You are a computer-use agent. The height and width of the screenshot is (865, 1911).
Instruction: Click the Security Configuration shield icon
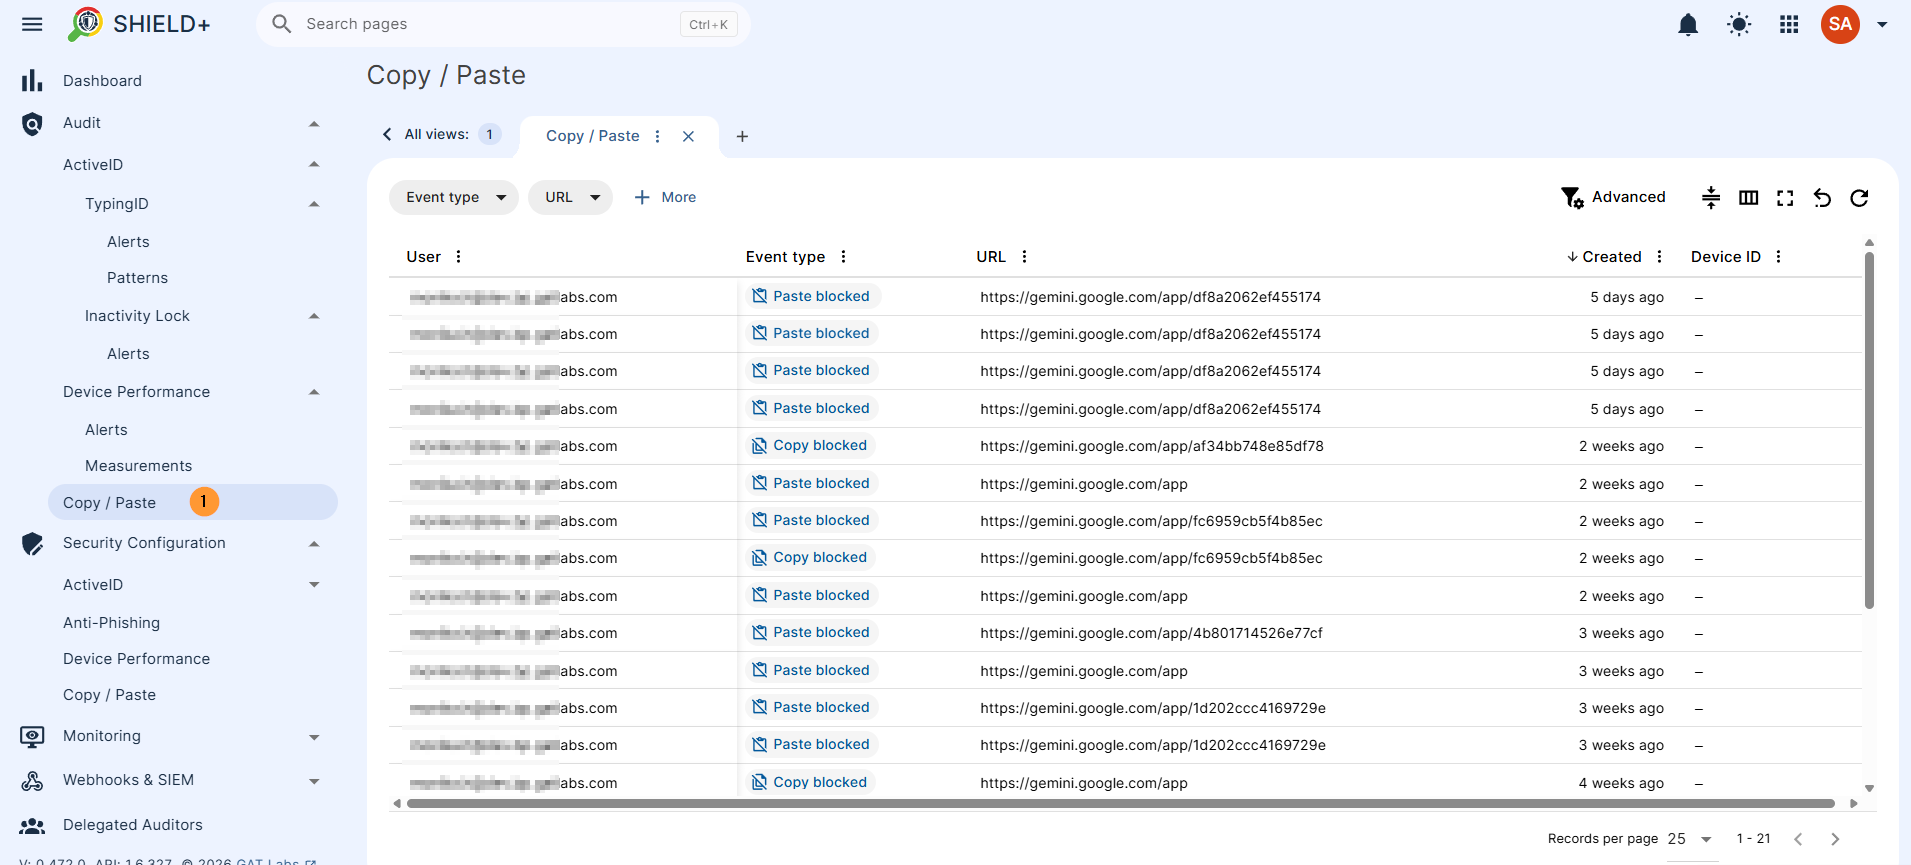[x=32, y=543]
